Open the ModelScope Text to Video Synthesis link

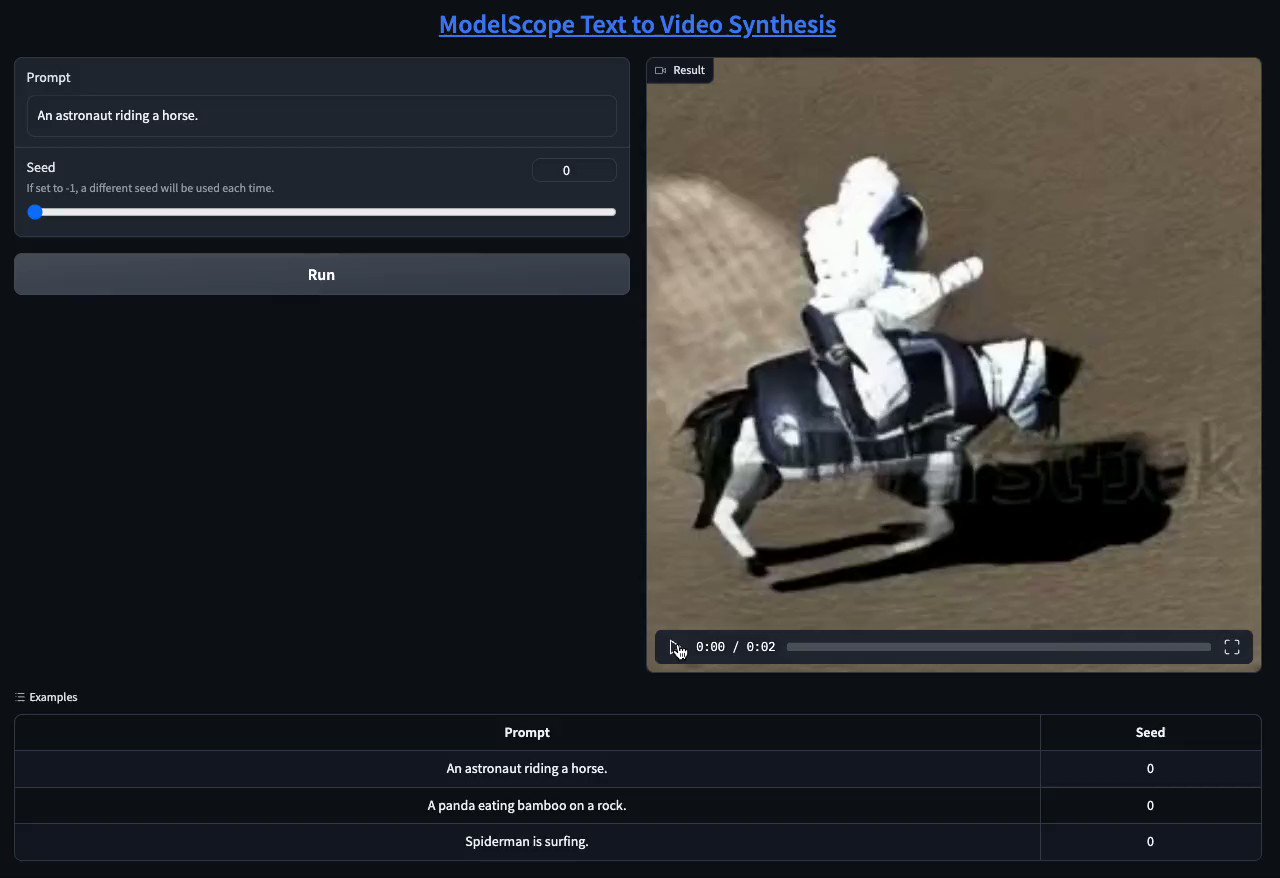637,24
